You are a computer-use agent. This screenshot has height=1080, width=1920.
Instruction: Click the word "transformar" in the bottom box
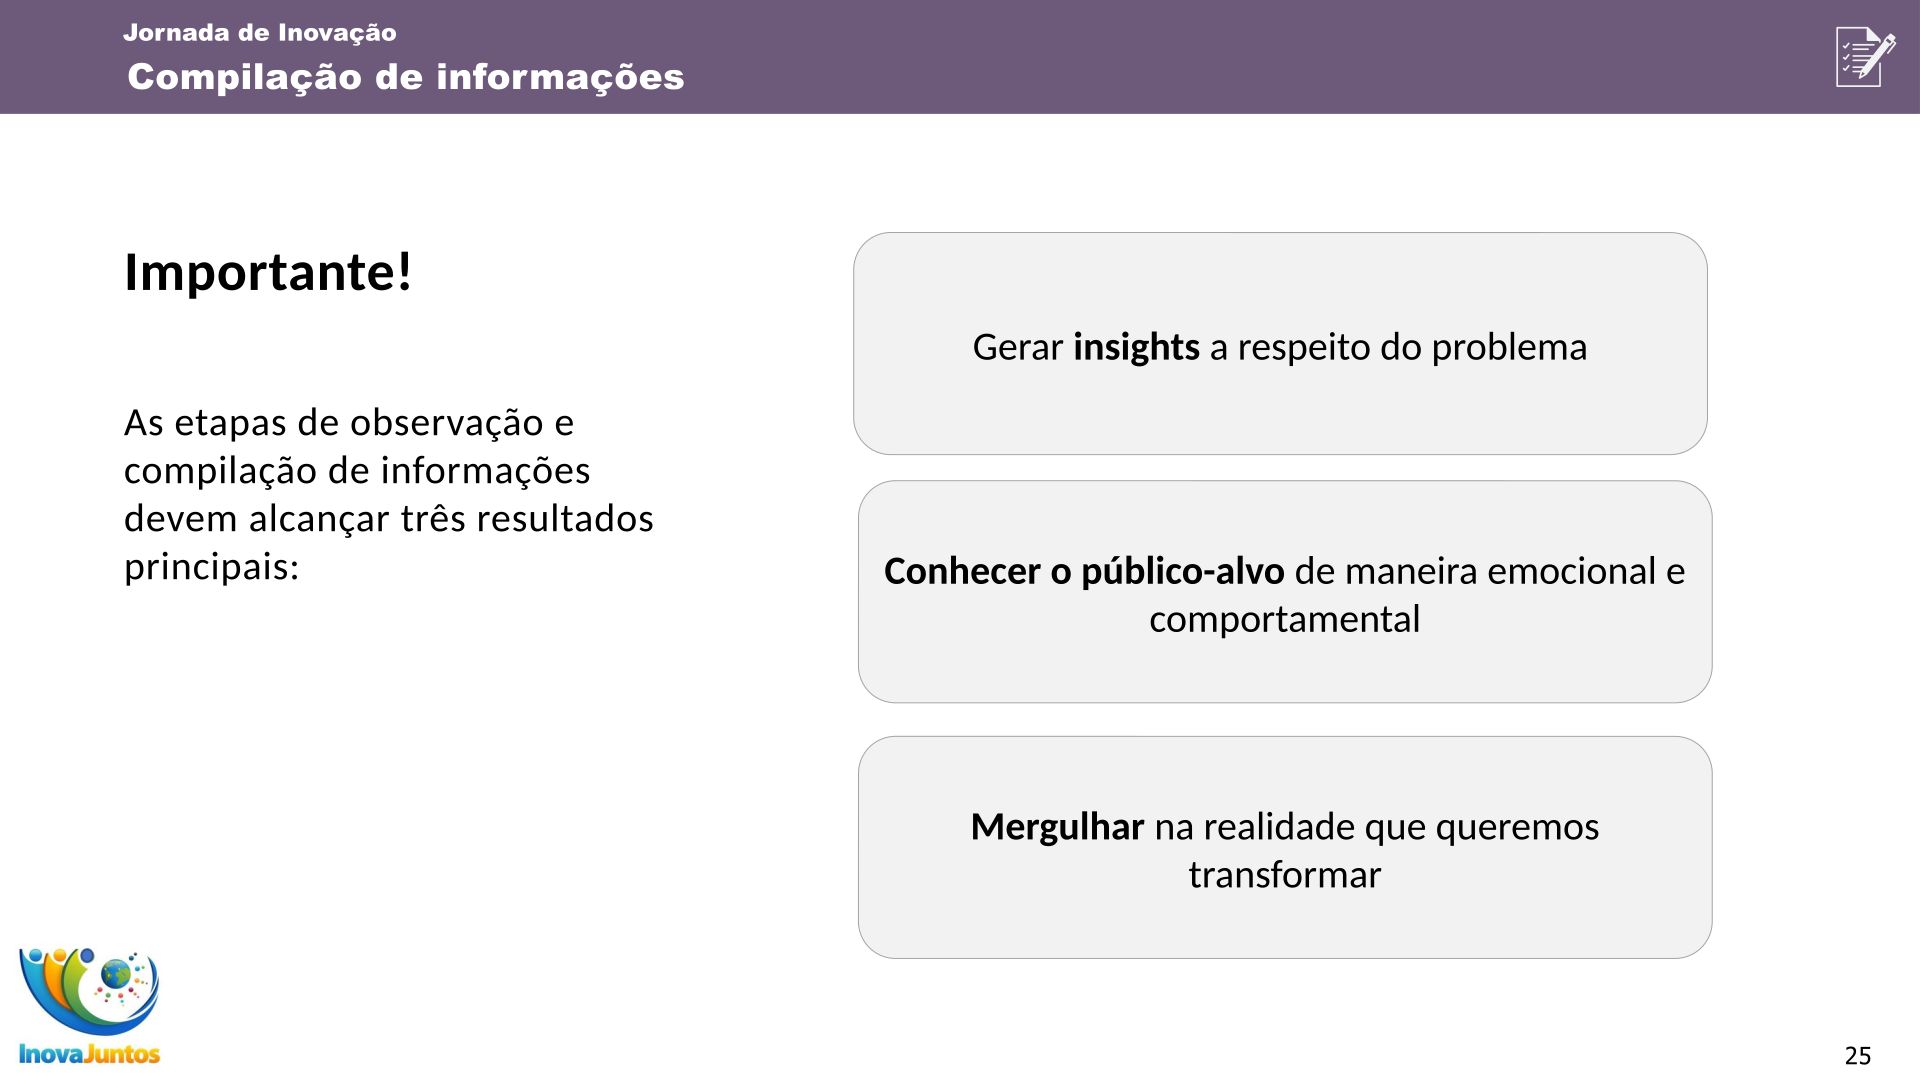pos(1284,875)
